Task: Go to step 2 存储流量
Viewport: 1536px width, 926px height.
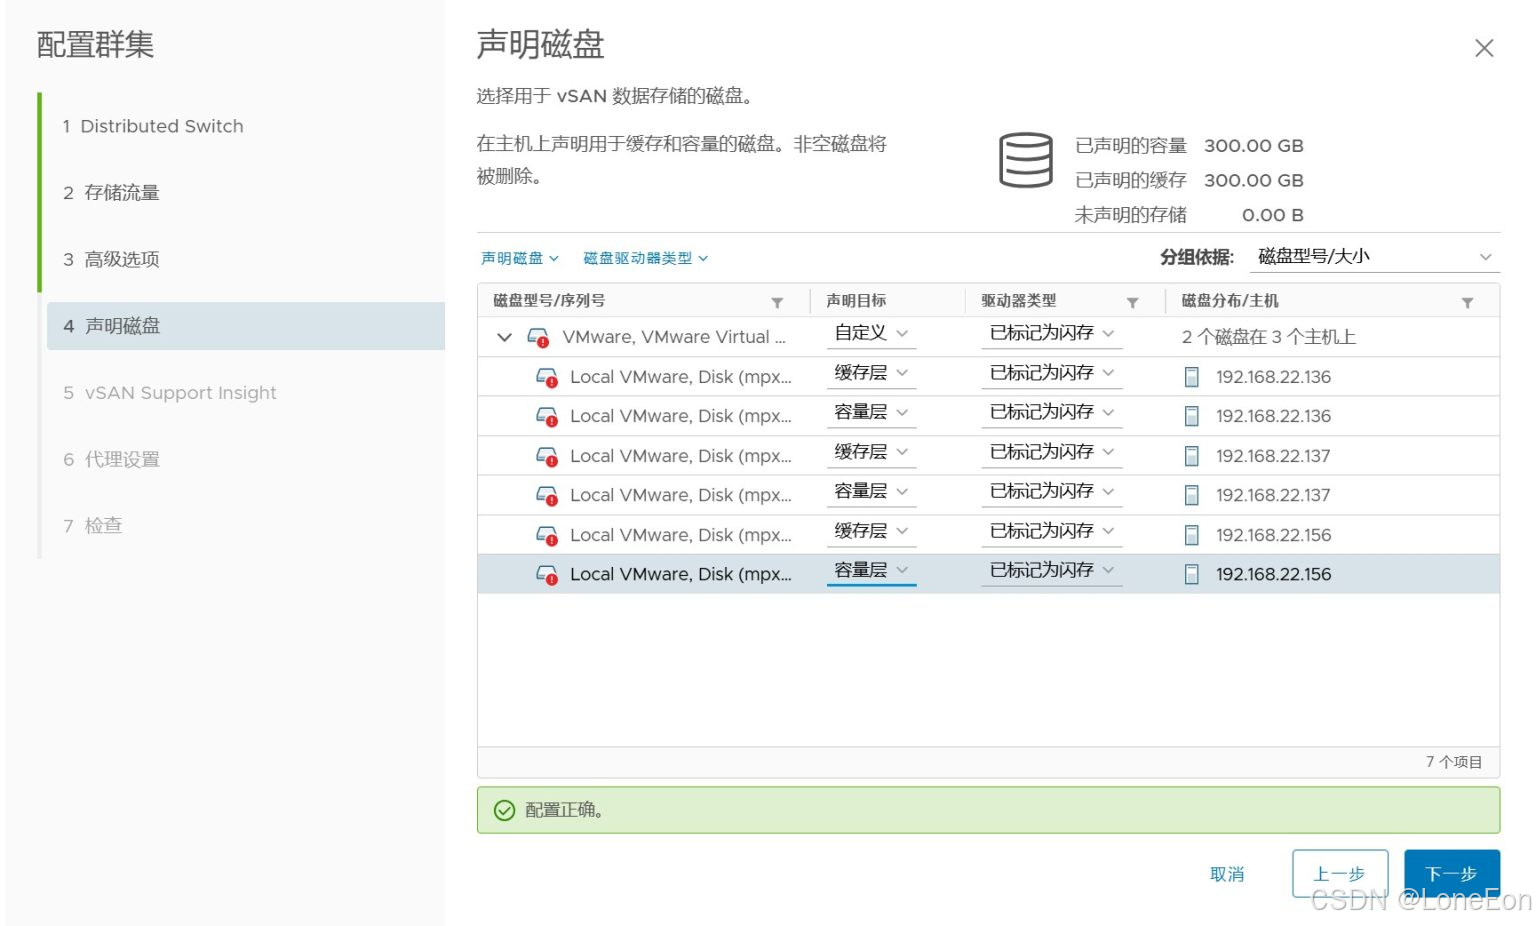Action: pos(111,193)
